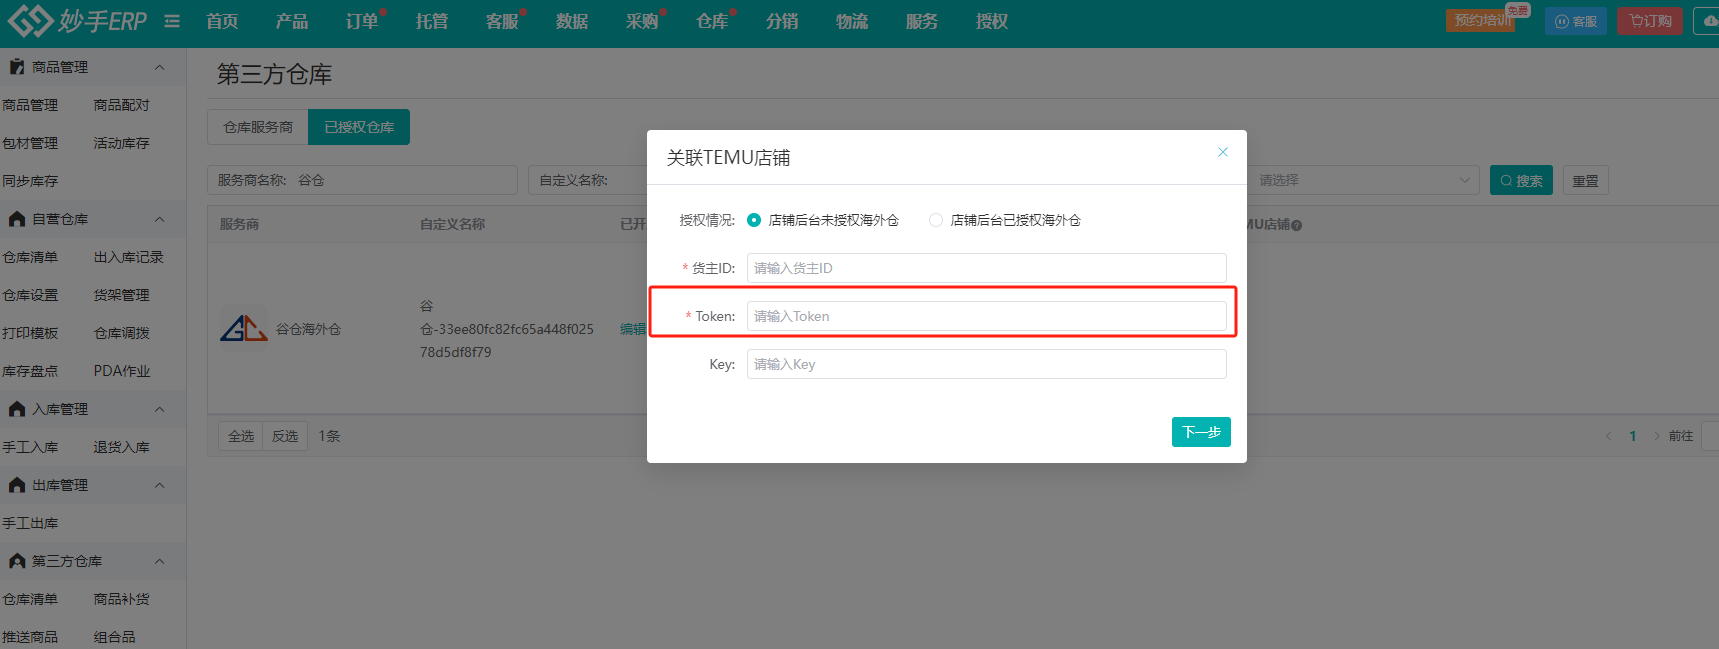Click the Key input field
Screen dimensions: 1719x649
coord(986,364)
